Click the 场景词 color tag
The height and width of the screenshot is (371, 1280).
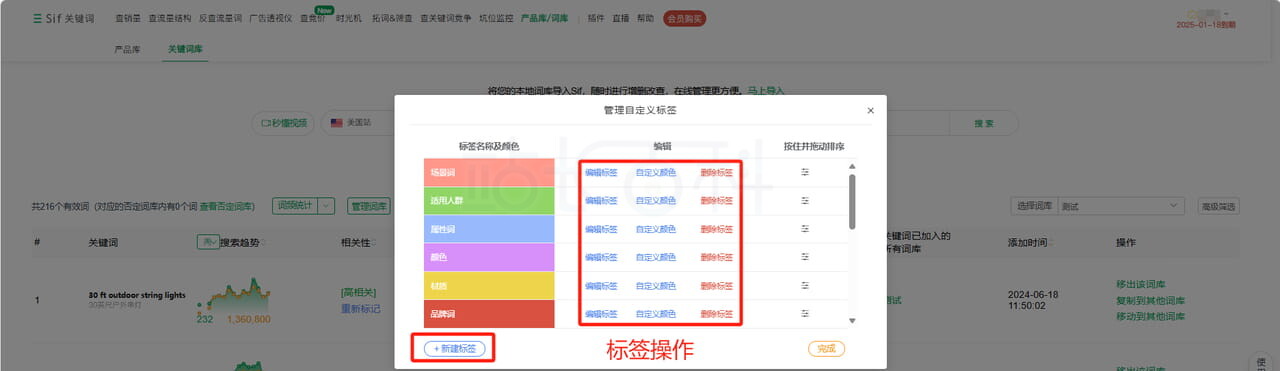click(489, 172)
